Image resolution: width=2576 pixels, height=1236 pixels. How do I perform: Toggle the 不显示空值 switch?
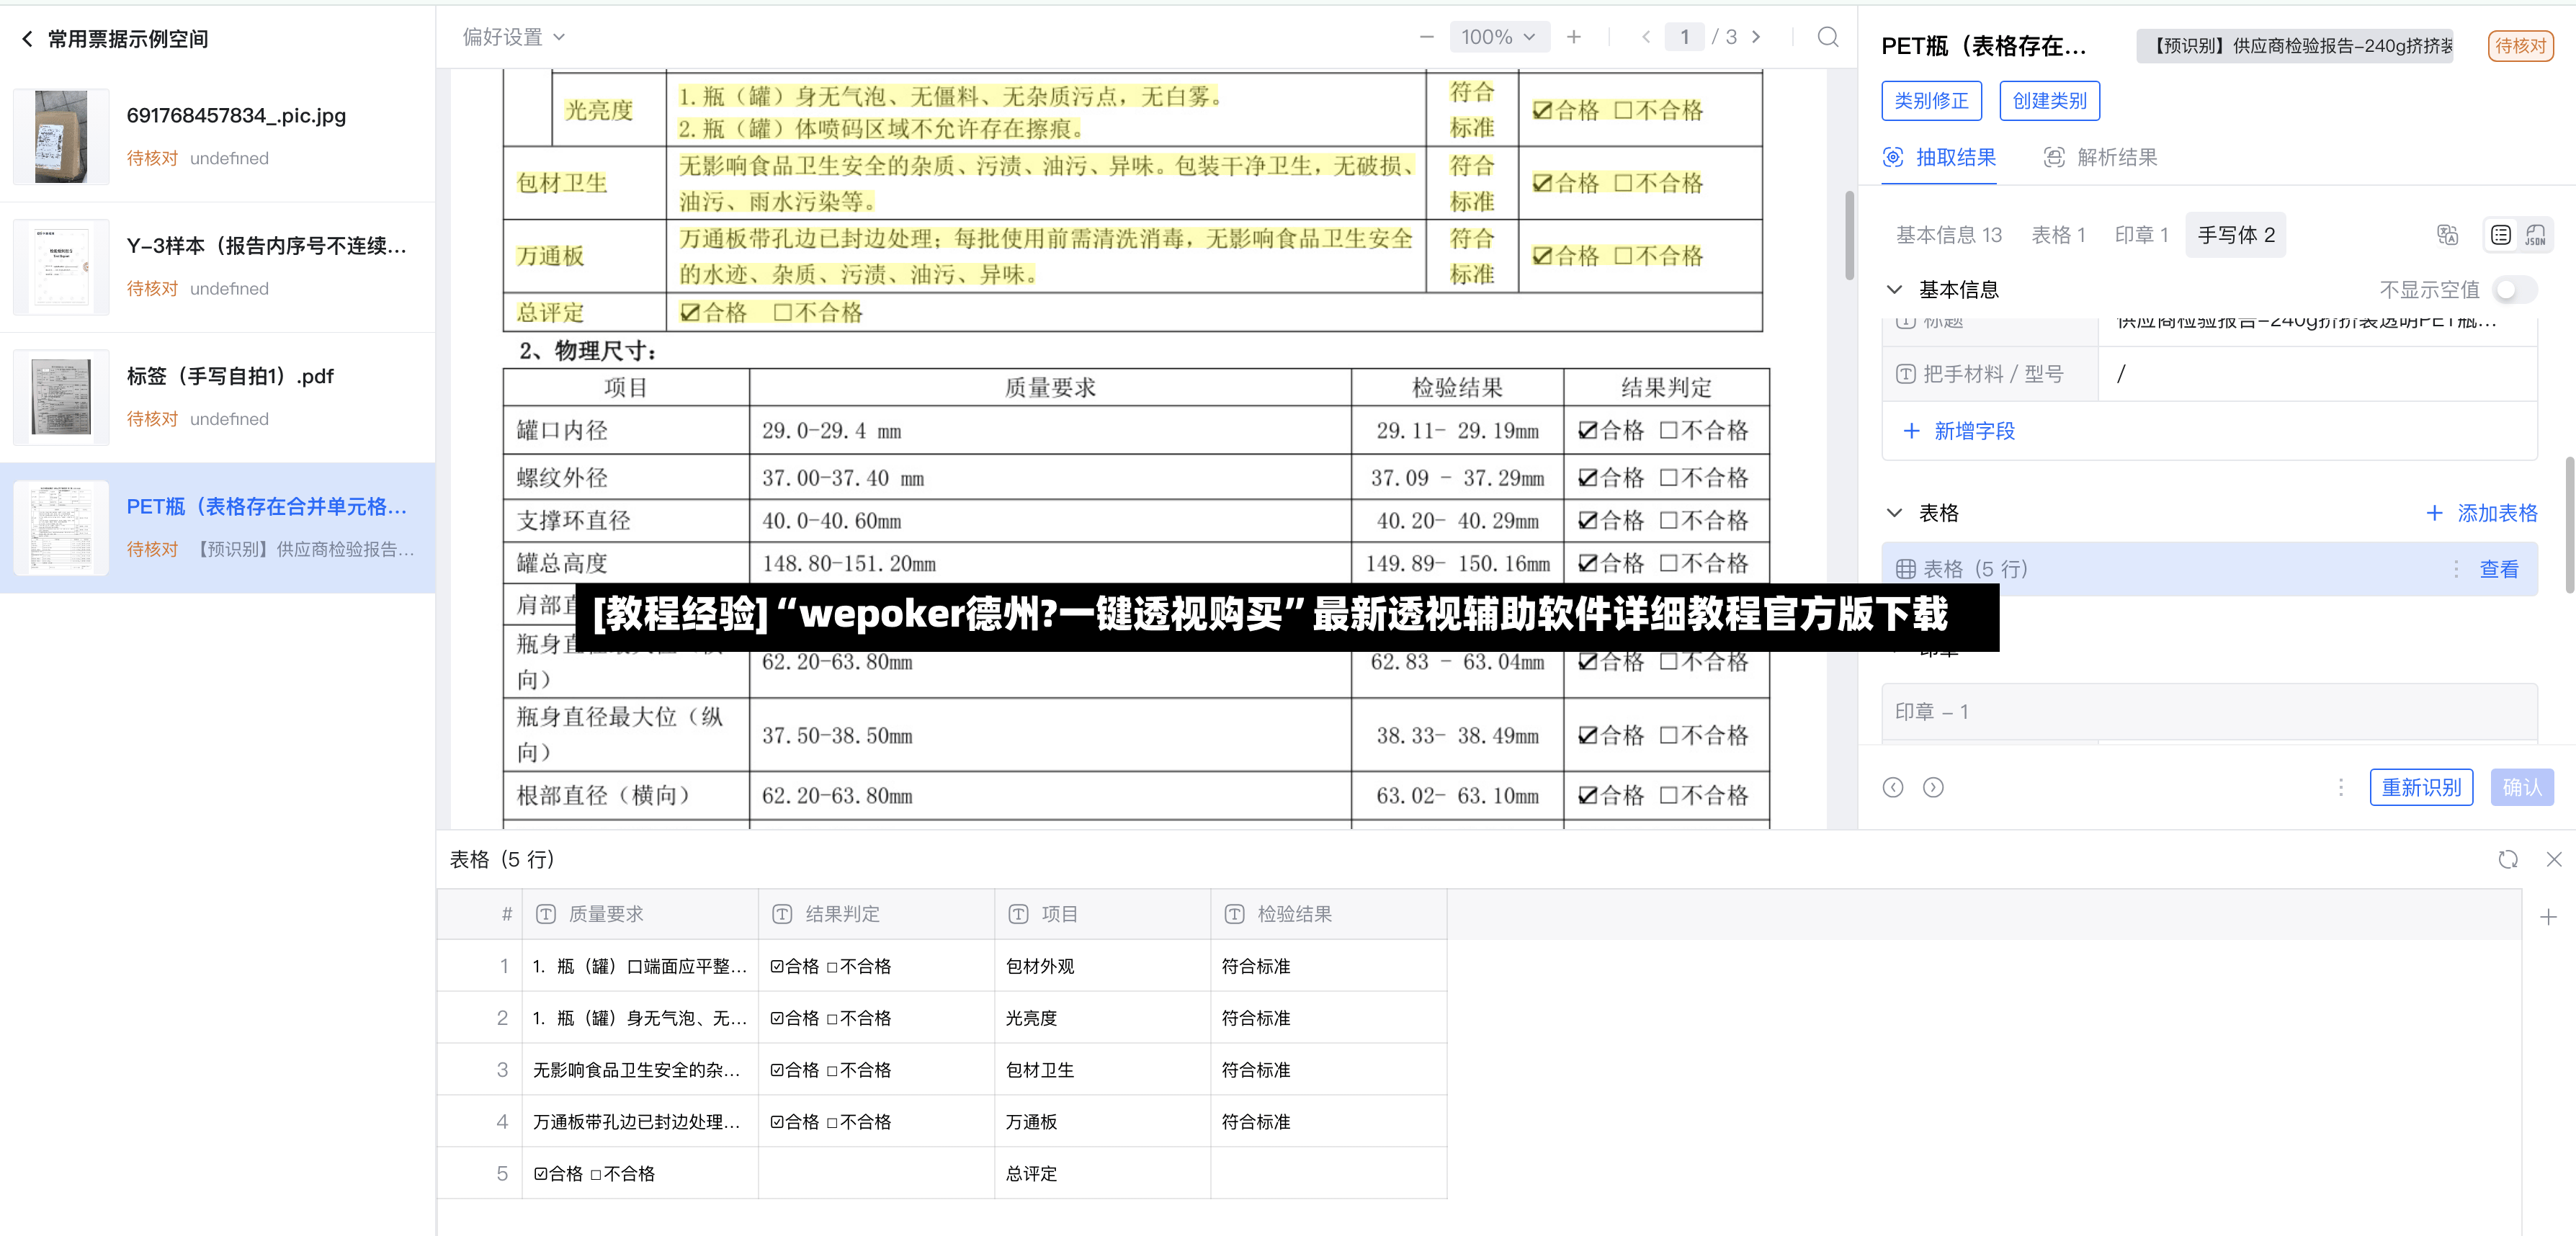pyautogui.click(x=2514, y=290)
